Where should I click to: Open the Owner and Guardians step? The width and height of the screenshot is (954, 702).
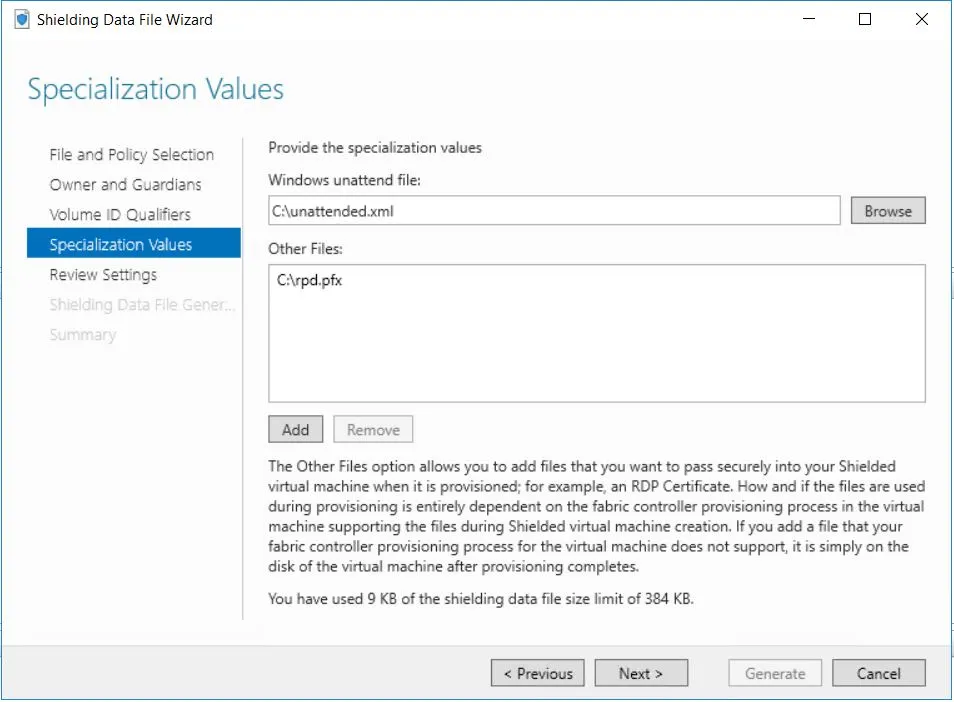pos(125,185)
